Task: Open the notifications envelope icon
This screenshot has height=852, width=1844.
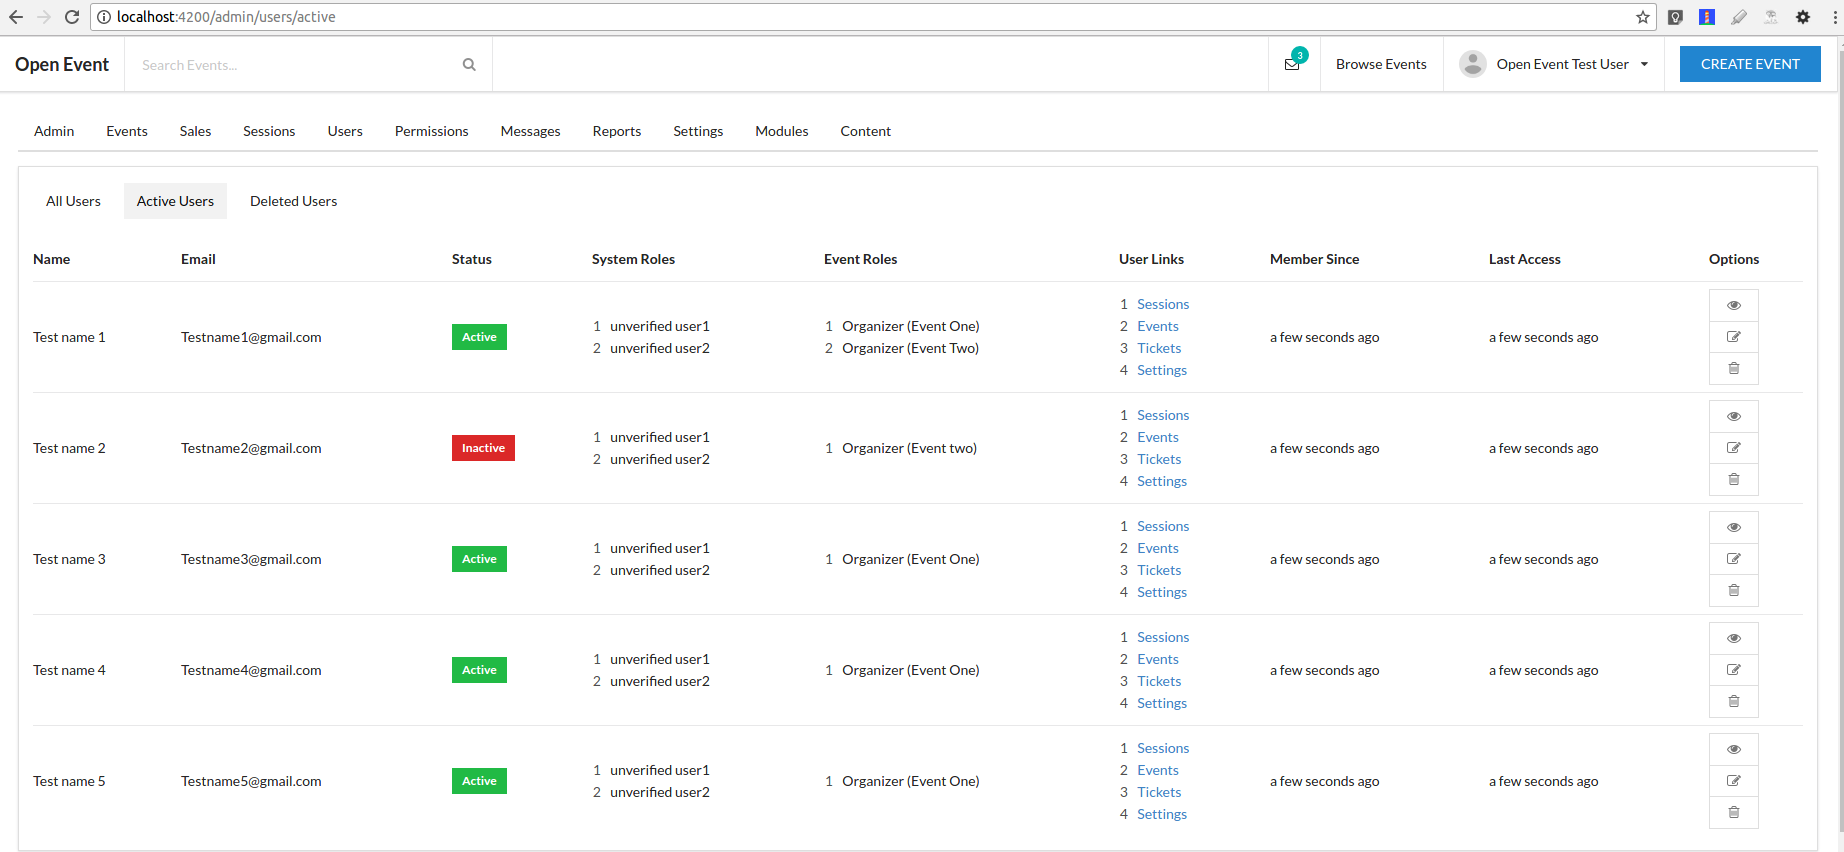Action: point(1293,64)
